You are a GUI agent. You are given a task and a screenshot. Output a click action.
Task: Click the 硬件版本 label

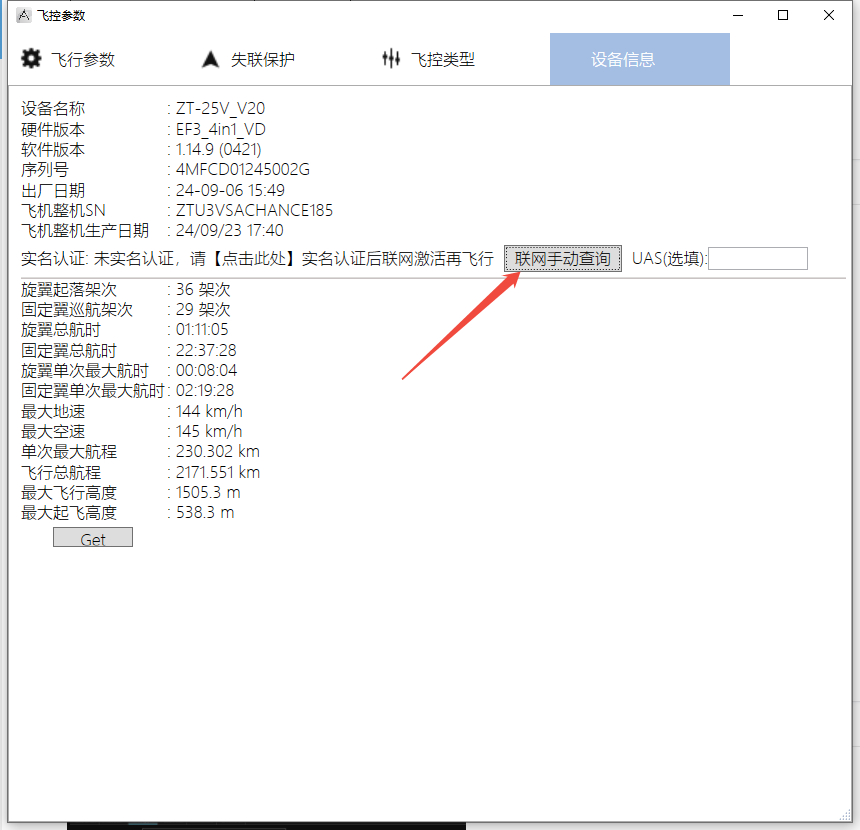pos(53,129)
